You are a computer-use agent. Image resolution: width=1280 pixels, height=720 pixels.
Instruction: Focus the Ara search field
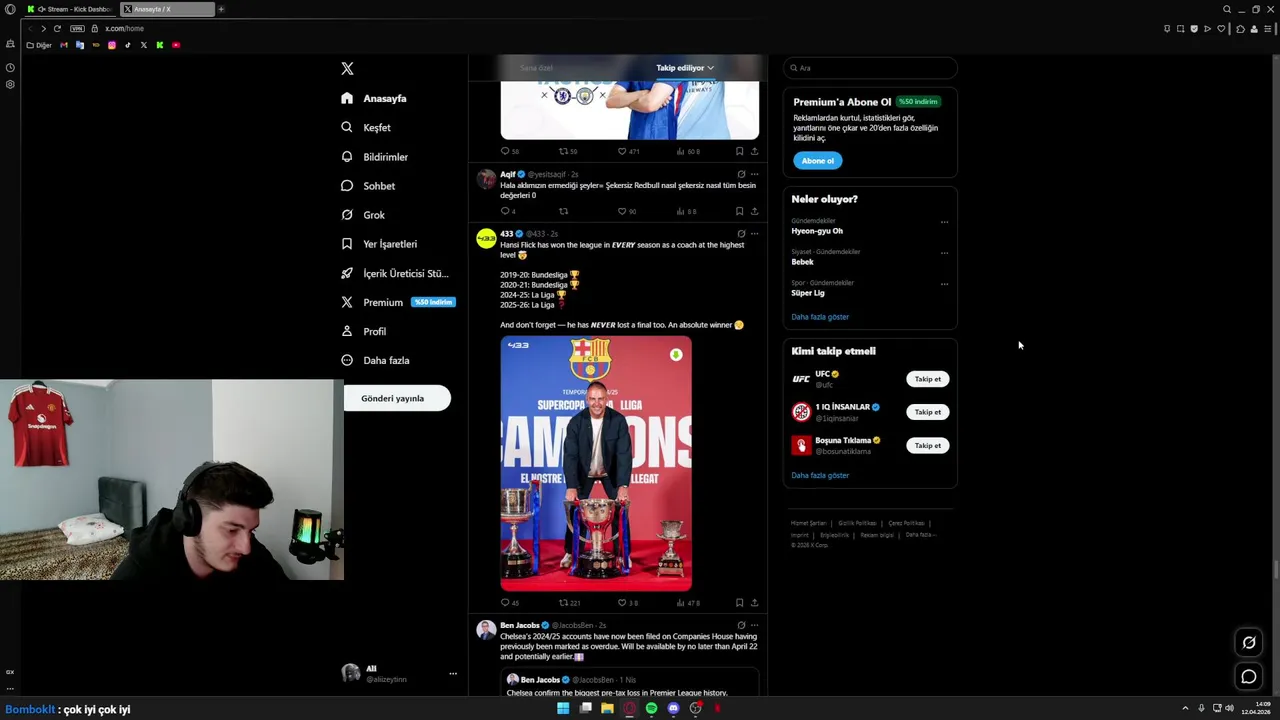870,68
